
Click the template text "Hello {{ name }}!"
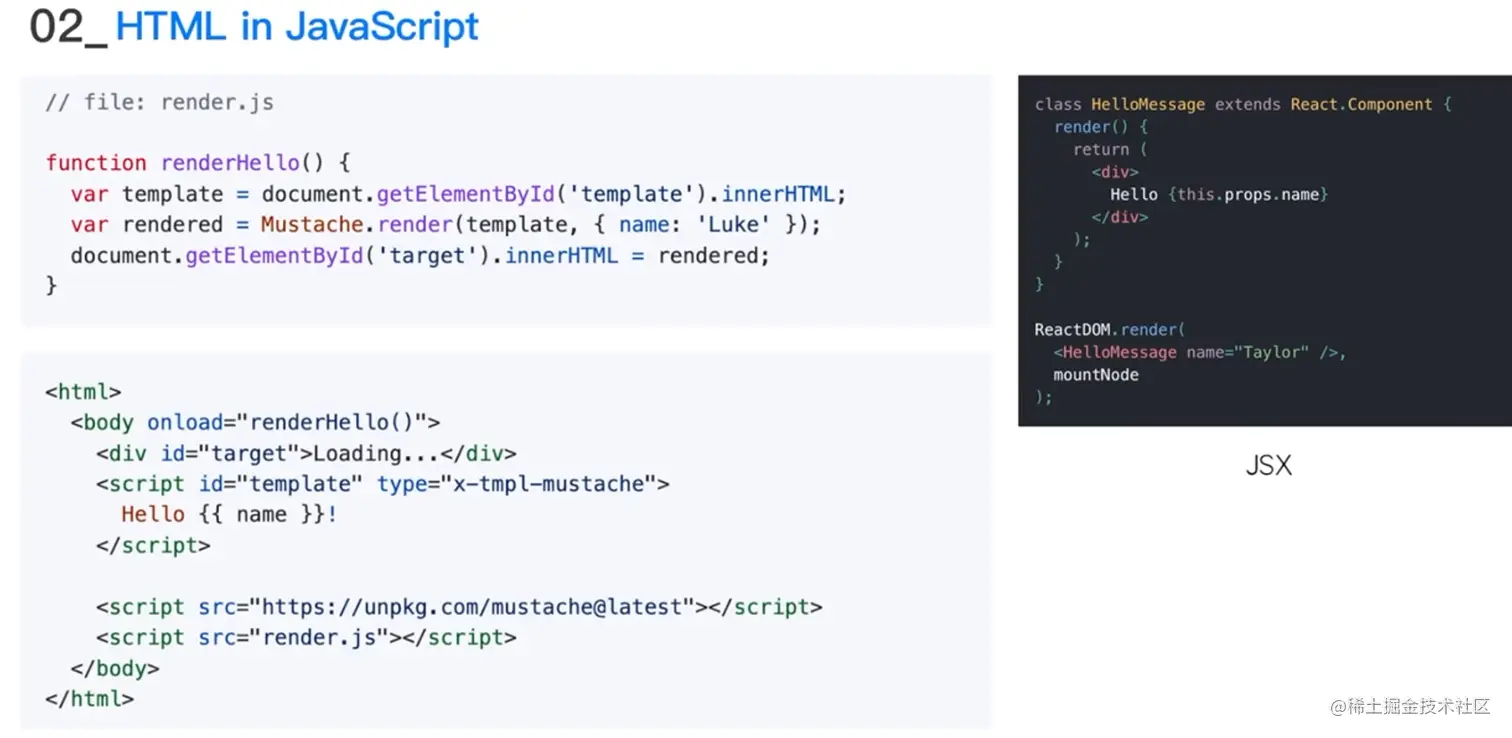[230, 514]
